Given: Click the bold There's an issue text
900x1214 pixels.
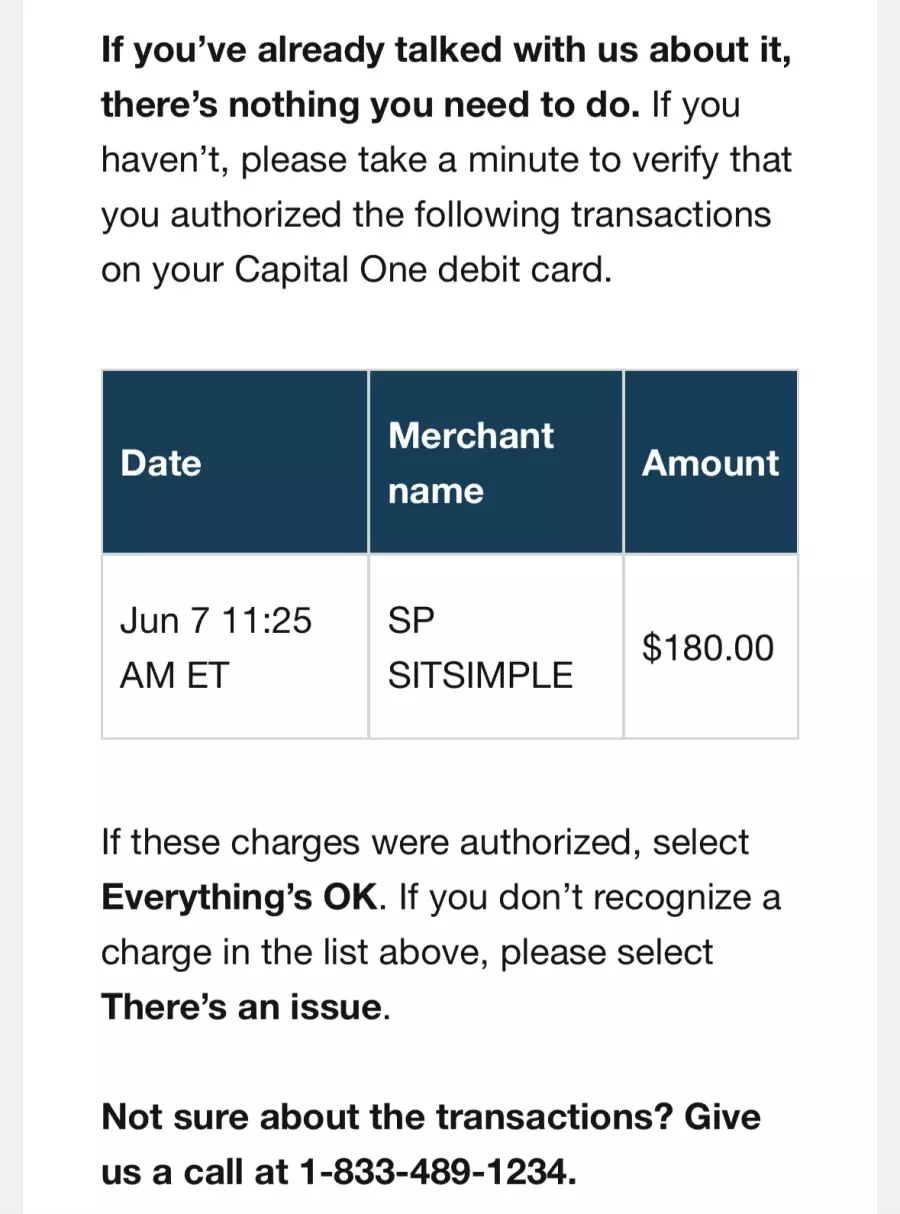Looking at the screenshot, I should pyautogui.click(x=241, y=1007).
